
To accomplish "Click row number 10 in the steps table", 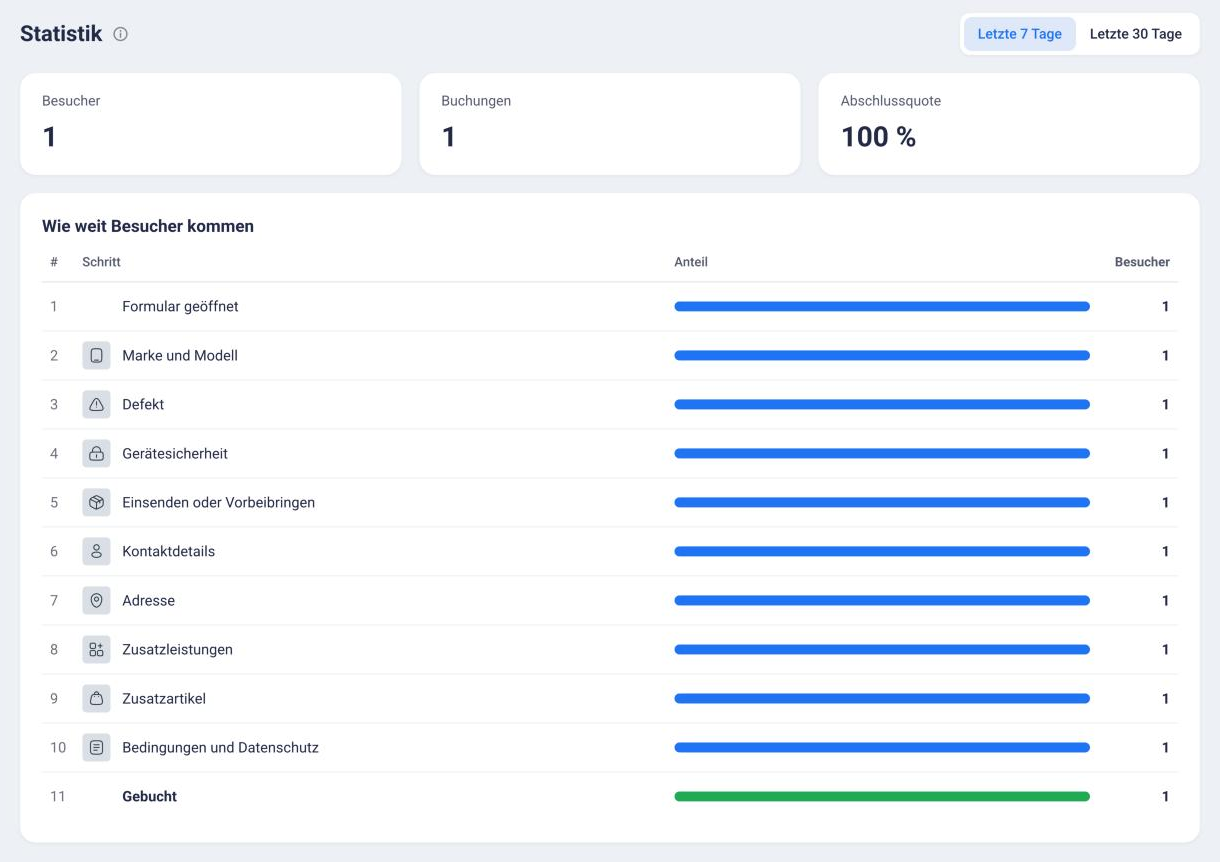I will click(58, 747).
